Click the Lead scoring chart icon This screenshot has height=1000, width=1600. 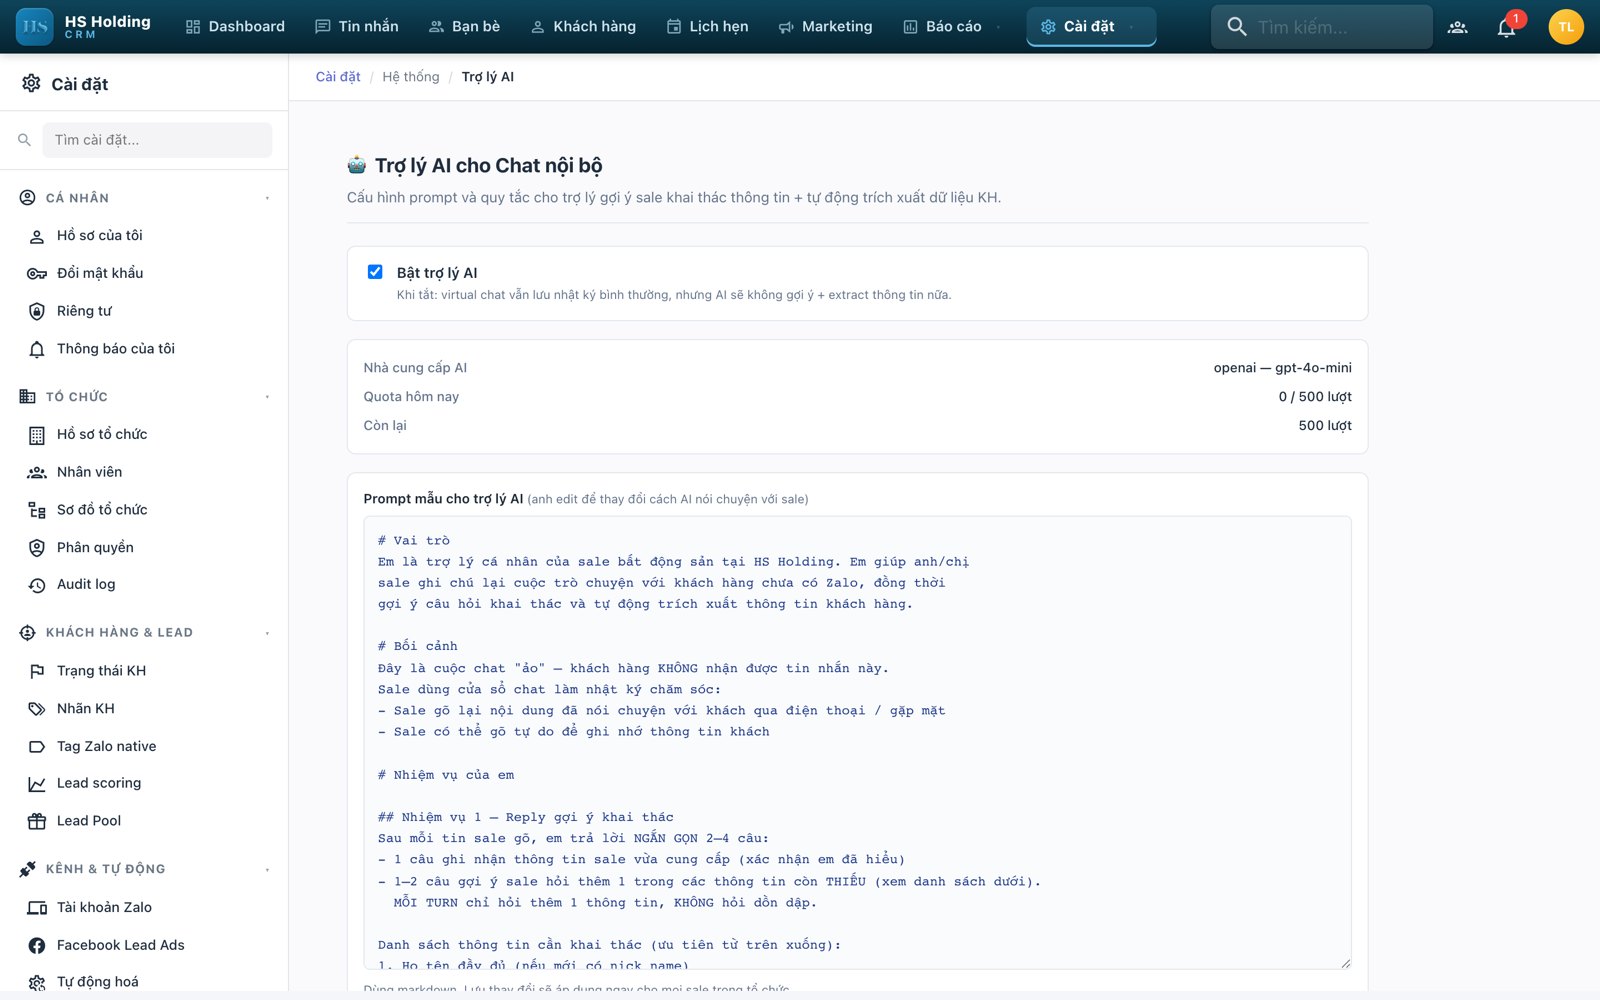tap(37, 784)
